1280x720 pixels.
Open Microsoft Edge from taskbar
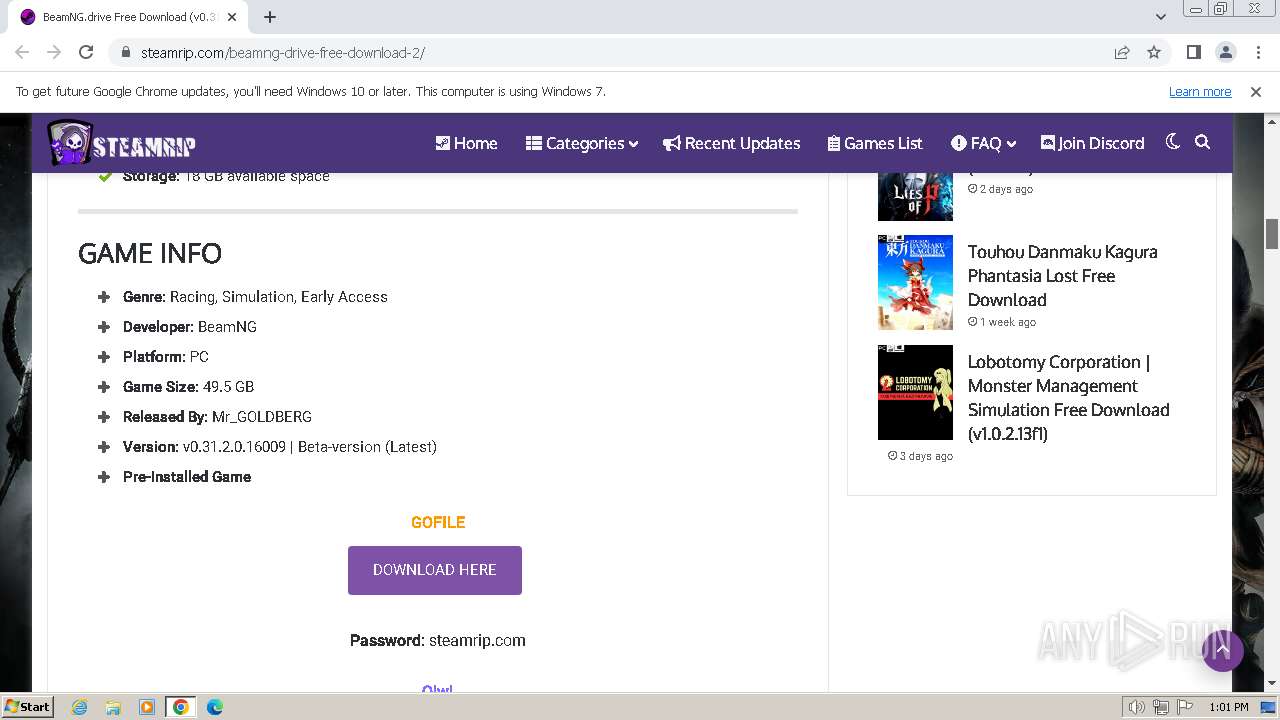215,707
